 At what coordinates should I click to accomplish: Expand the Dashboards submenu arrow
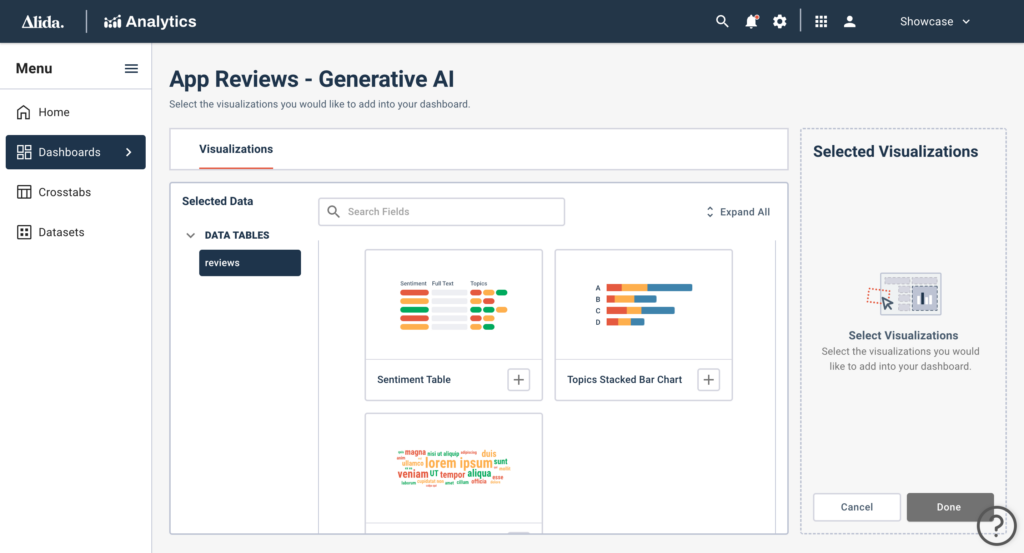[x=129, y=152]
